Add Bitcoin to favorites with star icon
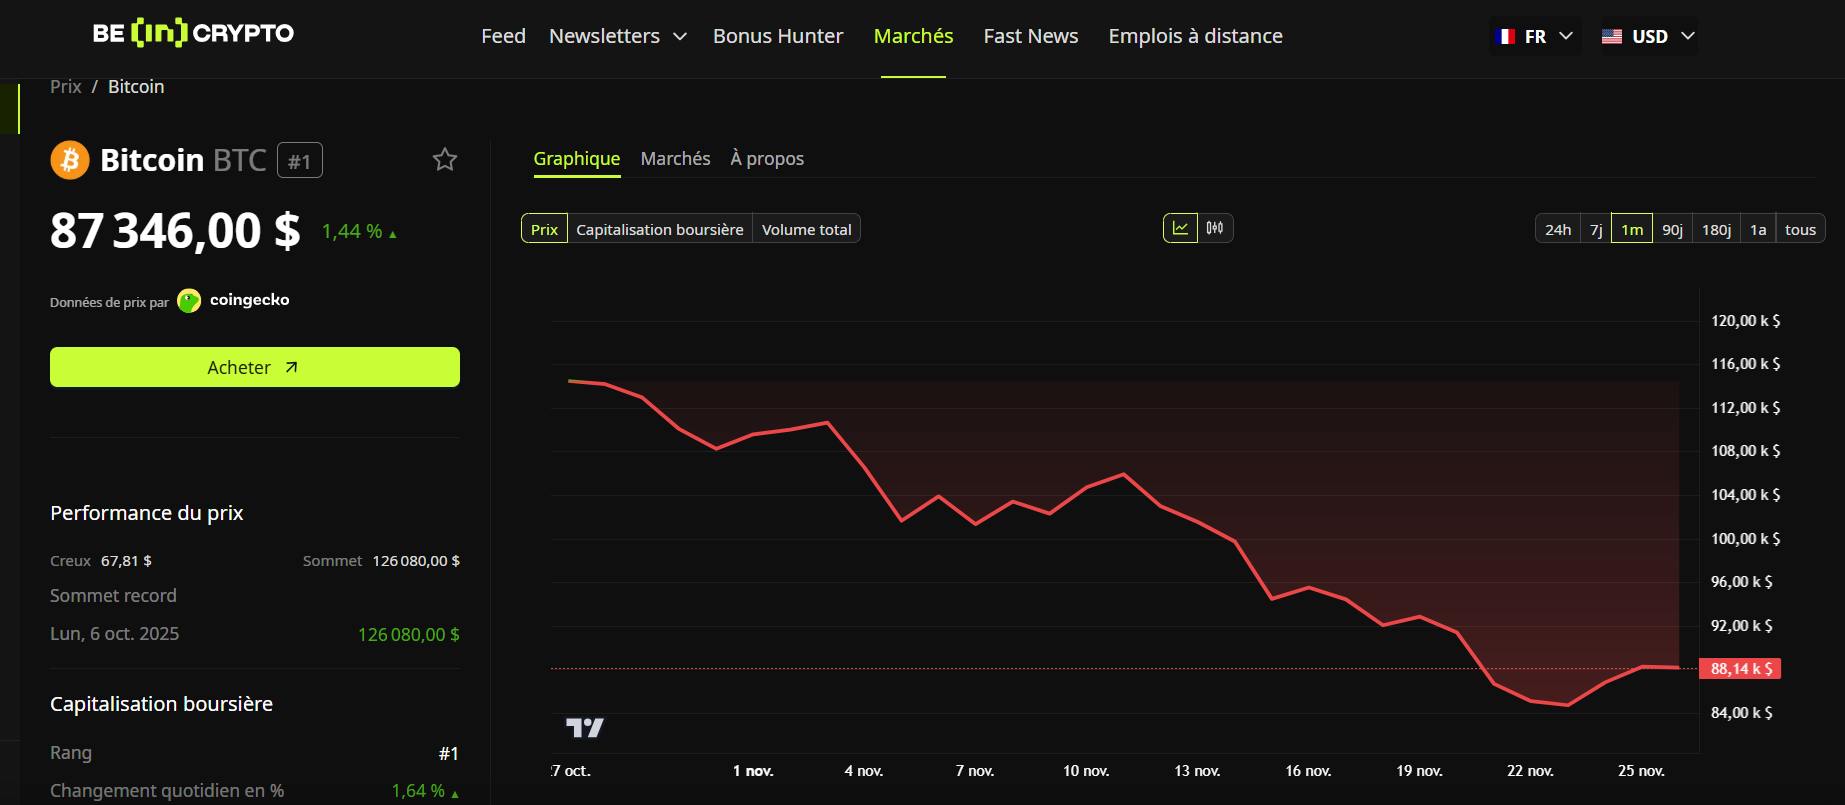The width and height of the screenshot is (1845, 805). click(445, 160)
